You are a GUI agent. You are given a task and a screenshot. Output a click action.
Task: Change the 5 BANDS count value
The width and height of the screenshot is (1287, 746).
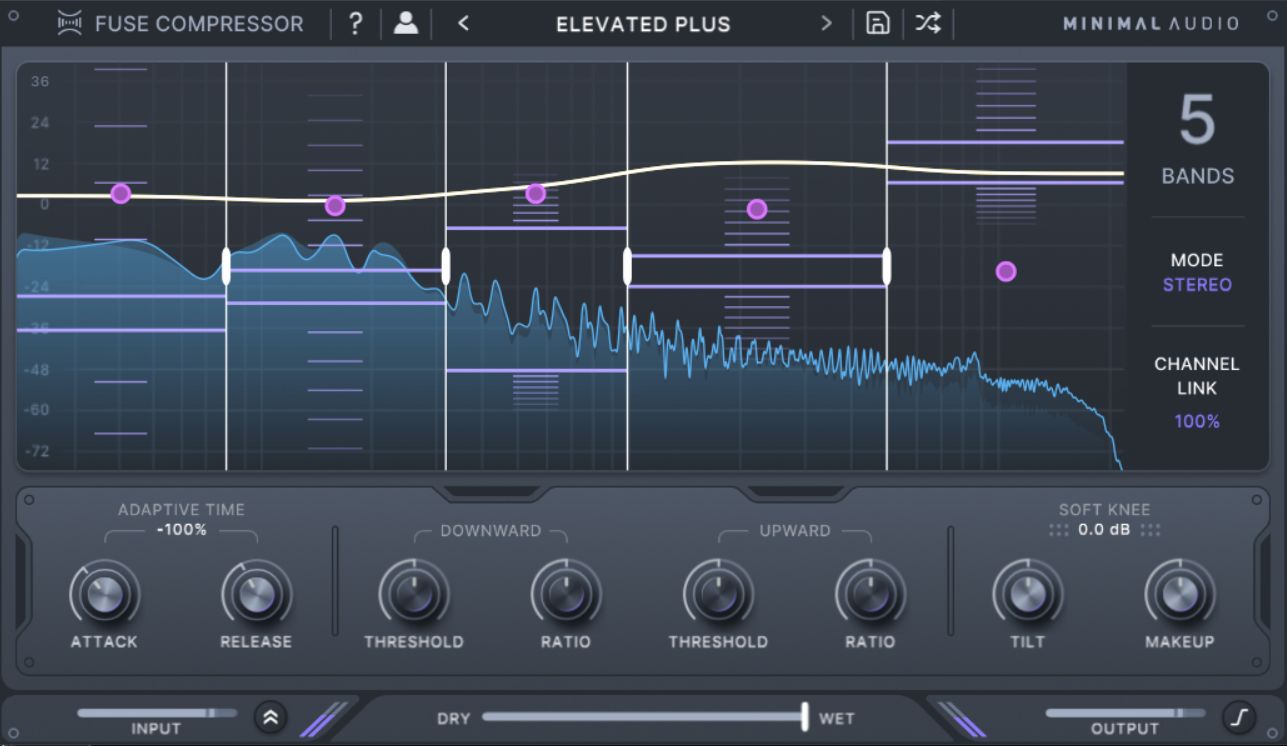point(1197,122)
